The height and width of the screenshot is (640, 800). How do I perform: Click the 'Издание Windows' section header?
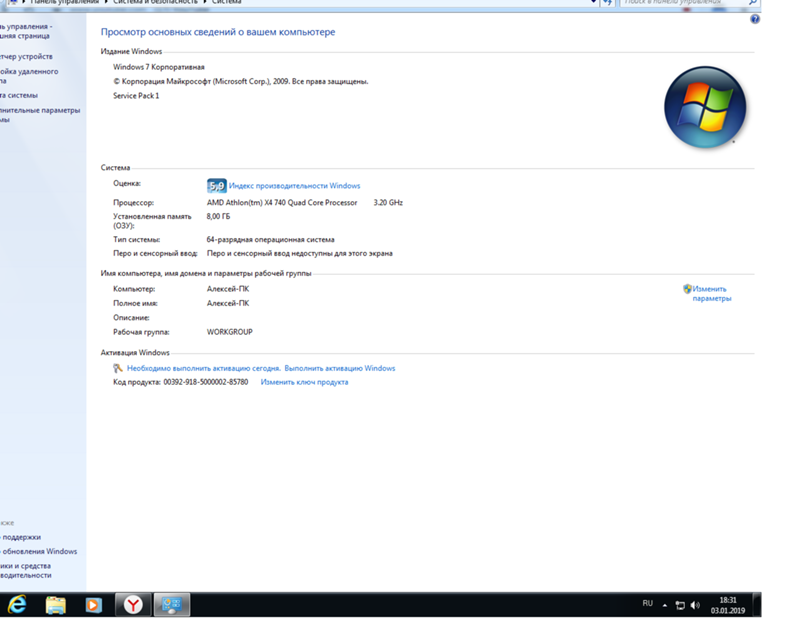131,52
